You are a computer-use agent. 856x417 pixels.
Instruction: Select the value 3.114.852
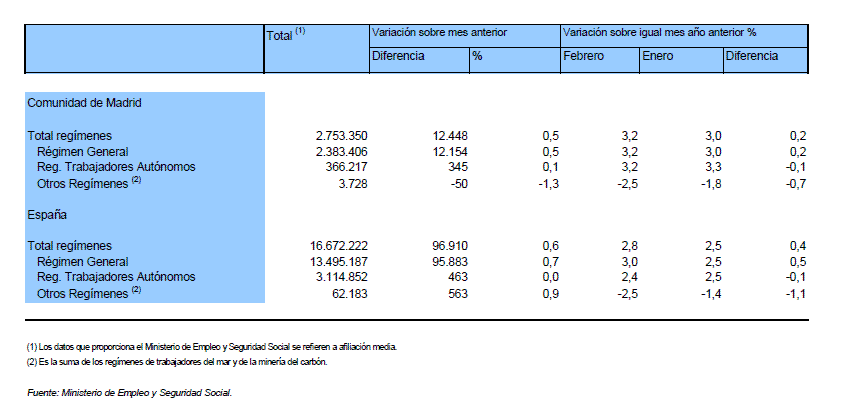[340, 277]
